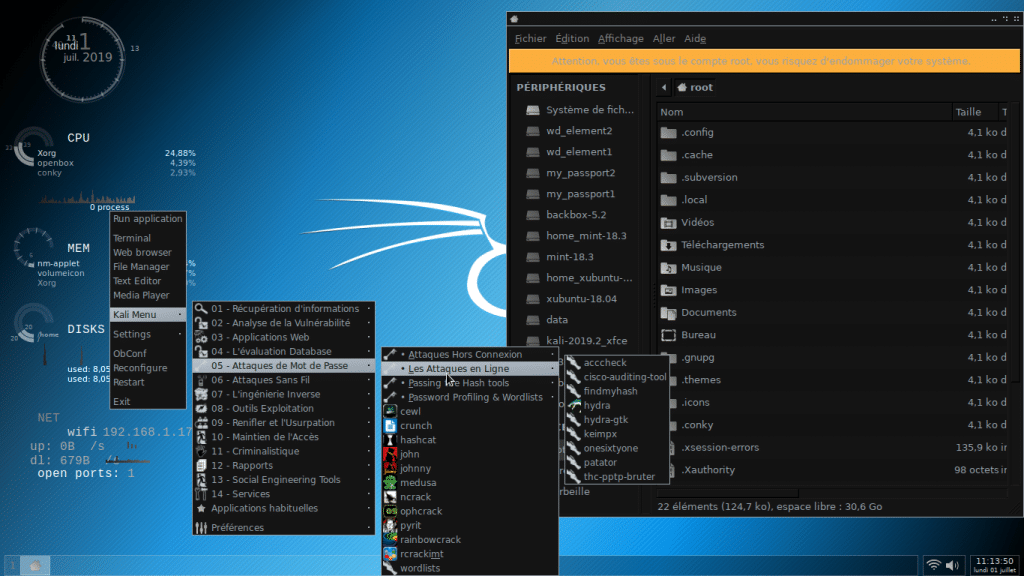Open the Téléchargements folder
1024x576 pixels.
coord(722,245)
